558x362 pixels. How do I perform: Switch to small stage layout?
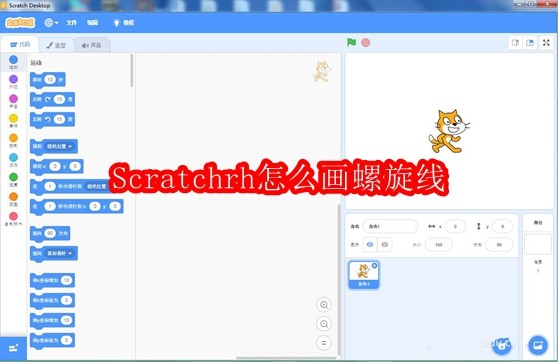tap(515, 43)
